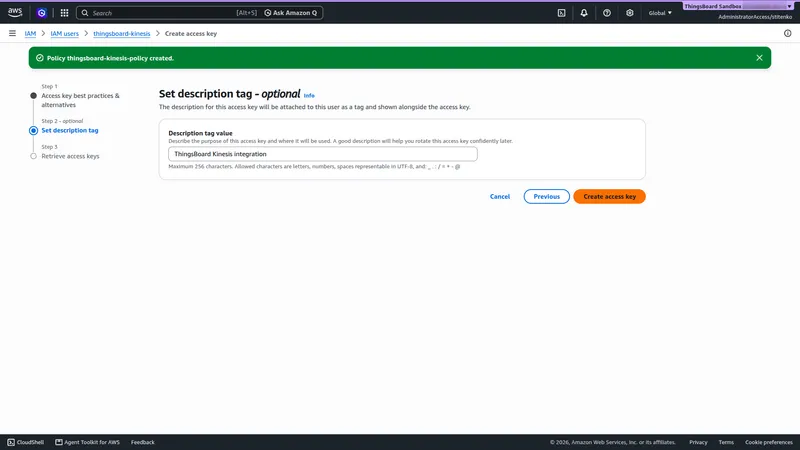This screenshot has width=800, height=450.
Task: Launch CloudShell from top toolbar icon
Action: (561, 13)
